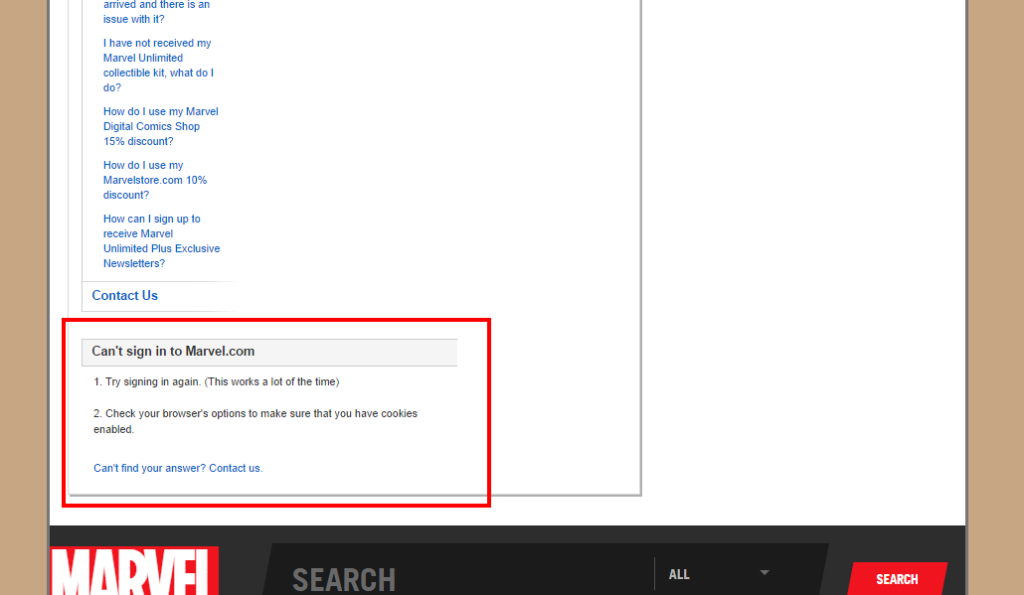The image size is (1024, 595).
Task: Open the Marvelstore.com 10% discount question
Action: pos(155,180)
